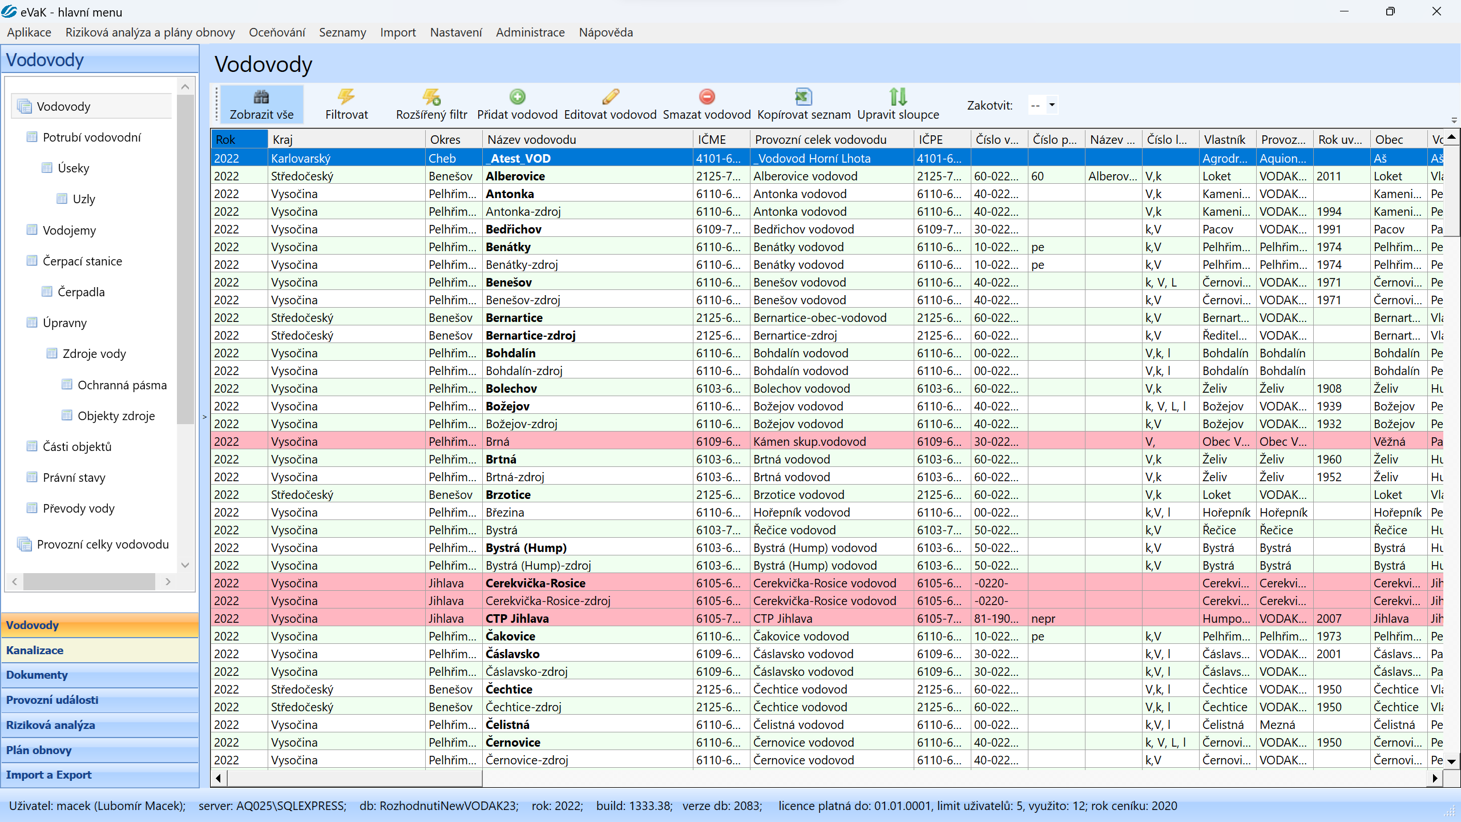The image size is (1461, 822).
Task: Open the Import menu
Action: 398,32
